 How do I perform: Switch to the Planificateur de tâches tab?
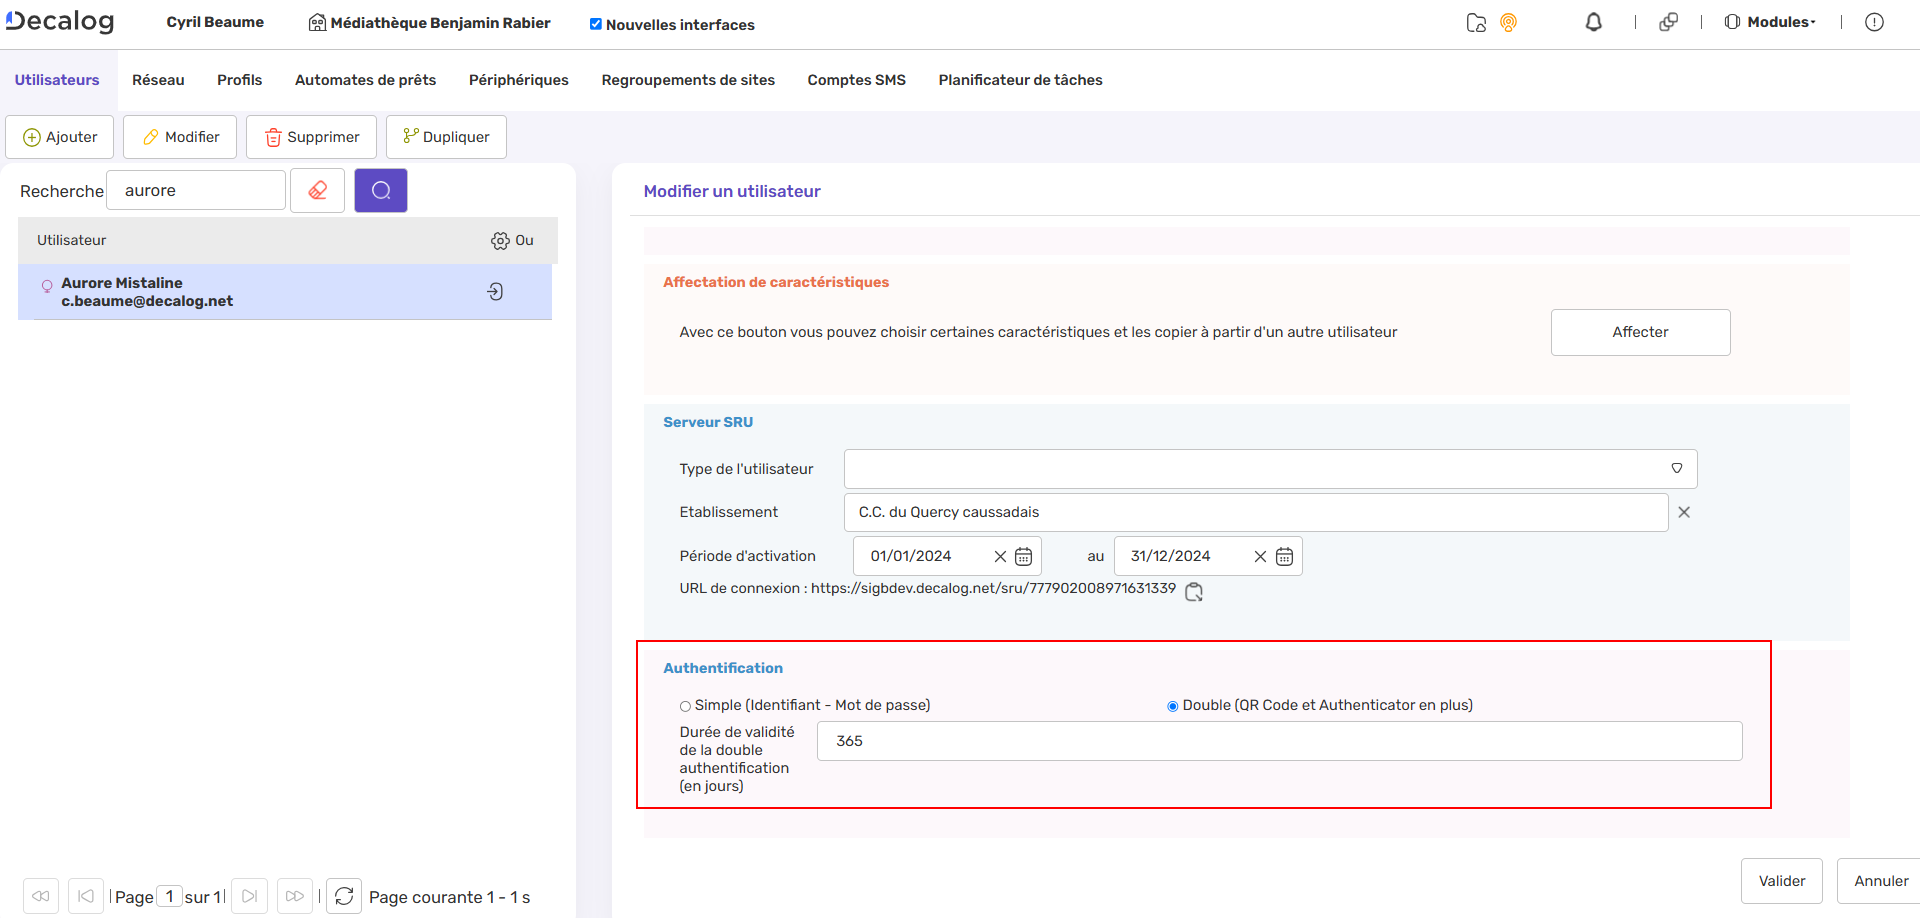coord(1019,79)
